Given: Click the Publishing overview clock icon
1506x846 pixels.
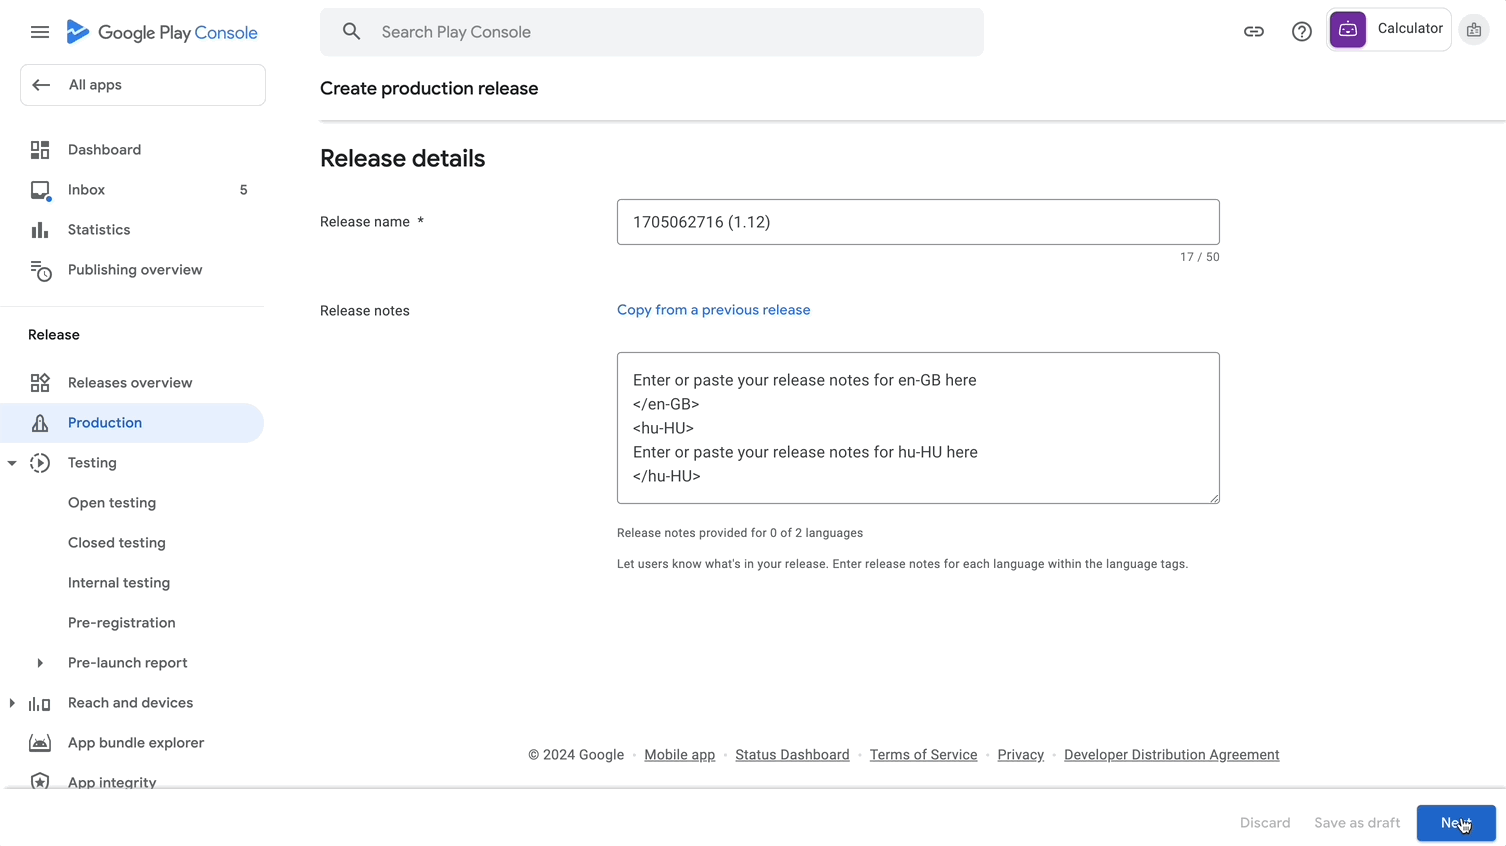Looking at the screenshot, I should [39, 269].
